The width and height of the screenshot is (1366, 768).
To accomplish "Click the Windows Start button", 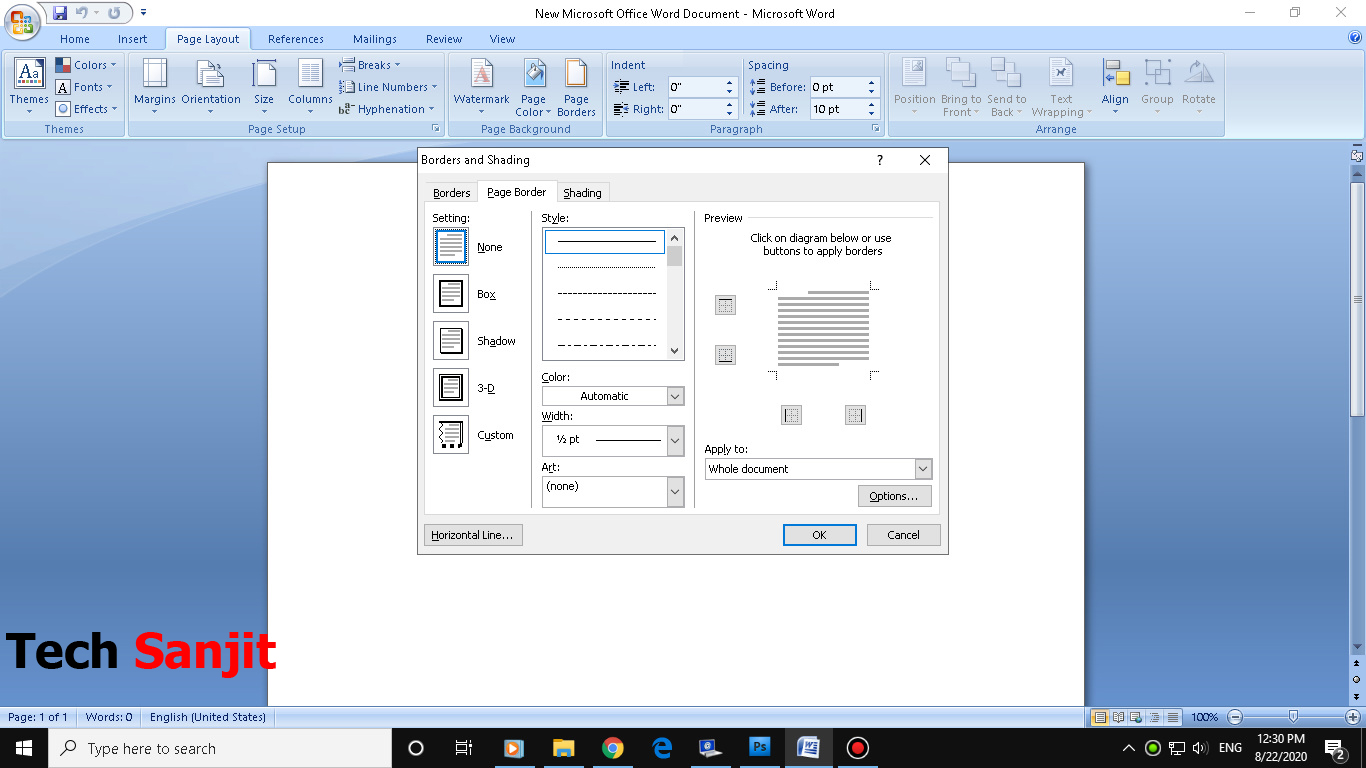I will tap(24, 748).
